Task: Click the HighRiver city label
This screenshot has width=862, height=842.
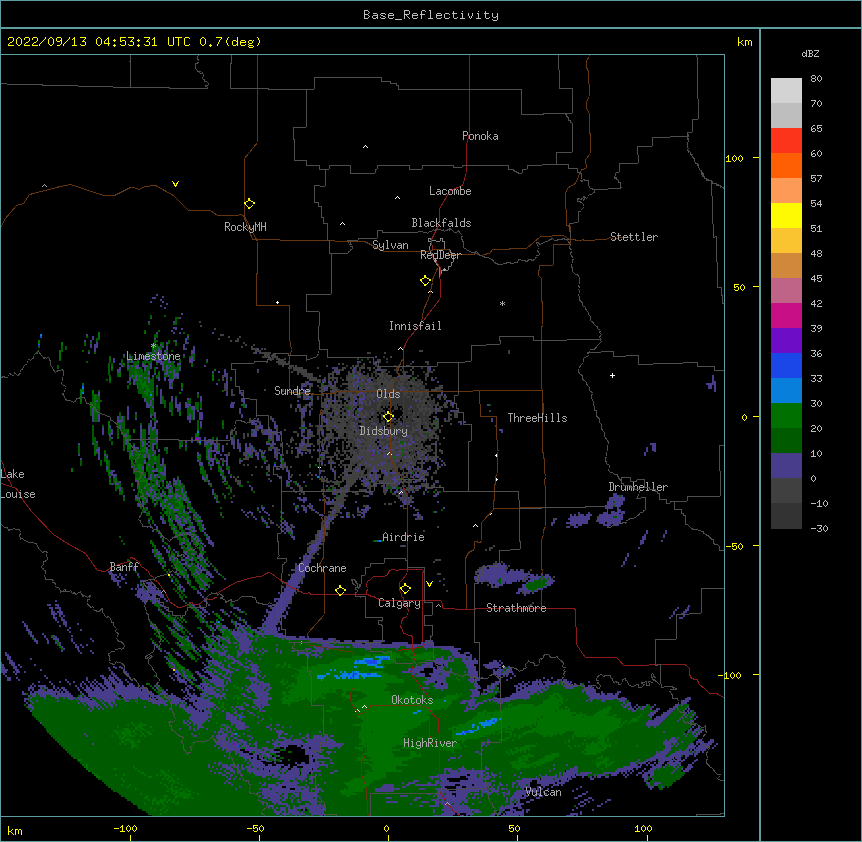Action: tap(430, 743)
